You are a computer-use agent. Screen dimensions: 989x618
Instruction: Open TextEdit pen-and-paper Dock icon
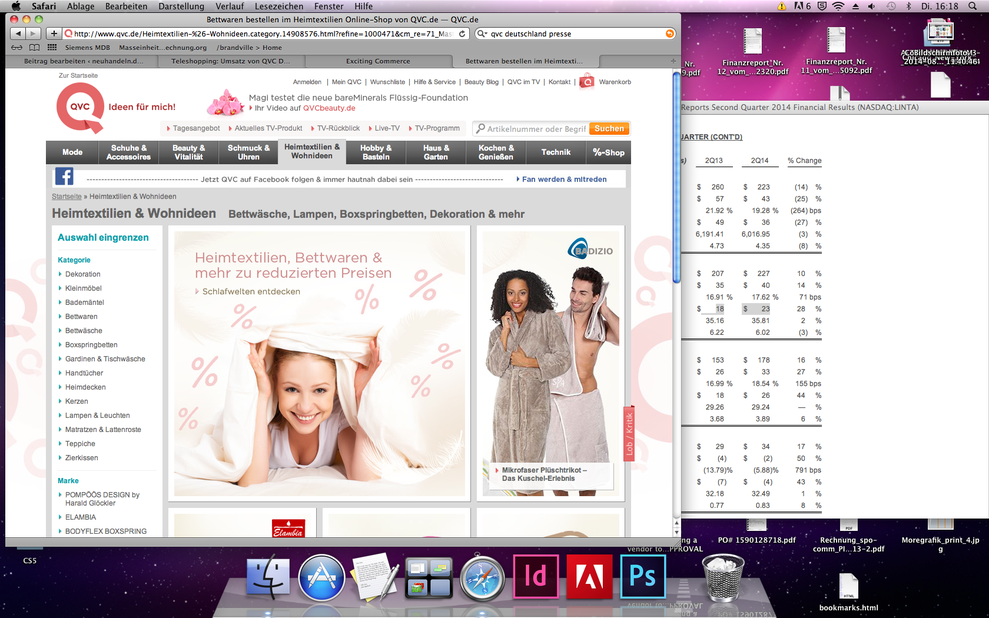coord(375,577)
